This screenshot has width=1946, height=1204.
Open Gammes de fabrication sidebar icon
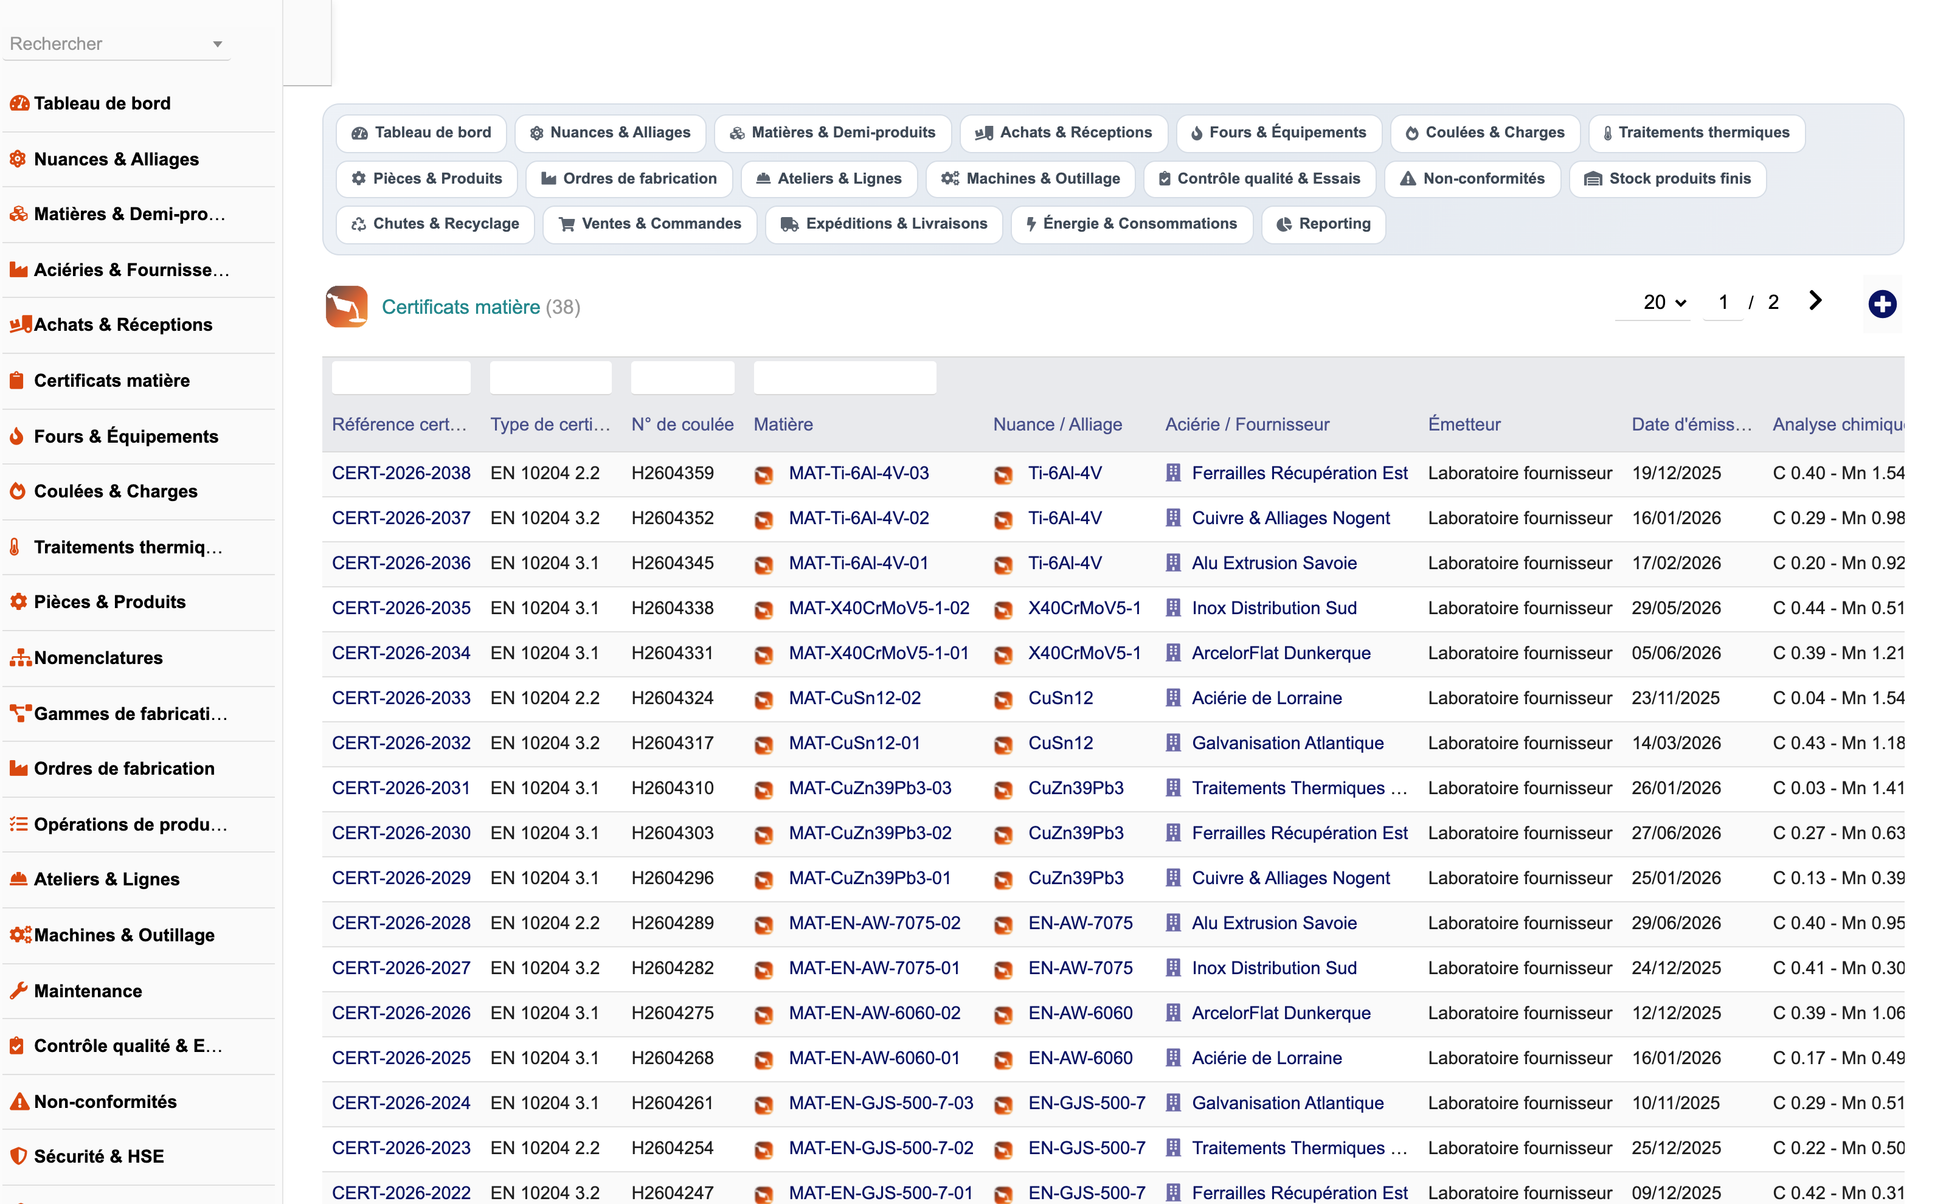point(20,714)
